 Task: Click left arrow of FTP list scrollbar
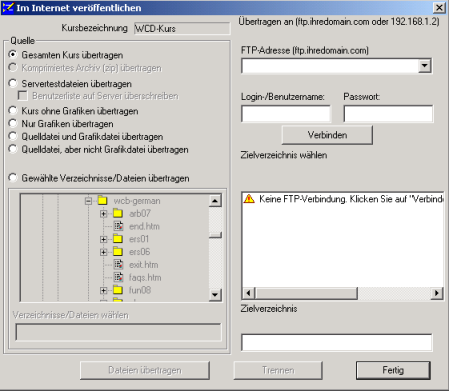(x=248, y=293)
